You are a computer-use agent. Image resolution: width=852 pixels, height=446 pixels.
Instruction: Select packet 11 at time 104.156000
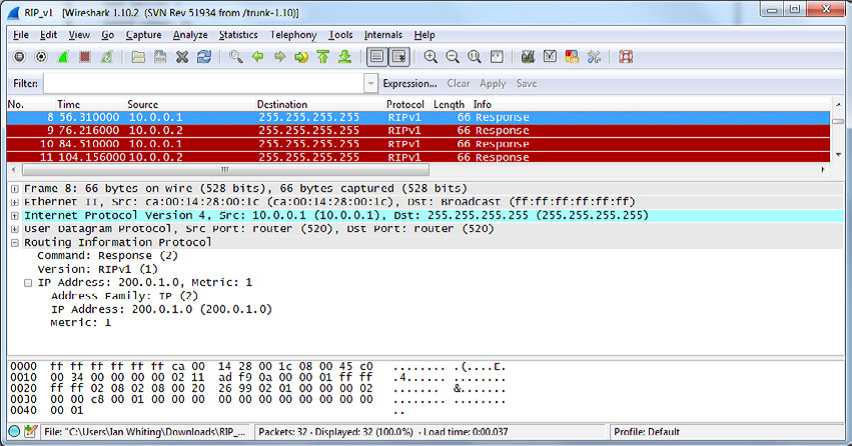coord(418,157)
